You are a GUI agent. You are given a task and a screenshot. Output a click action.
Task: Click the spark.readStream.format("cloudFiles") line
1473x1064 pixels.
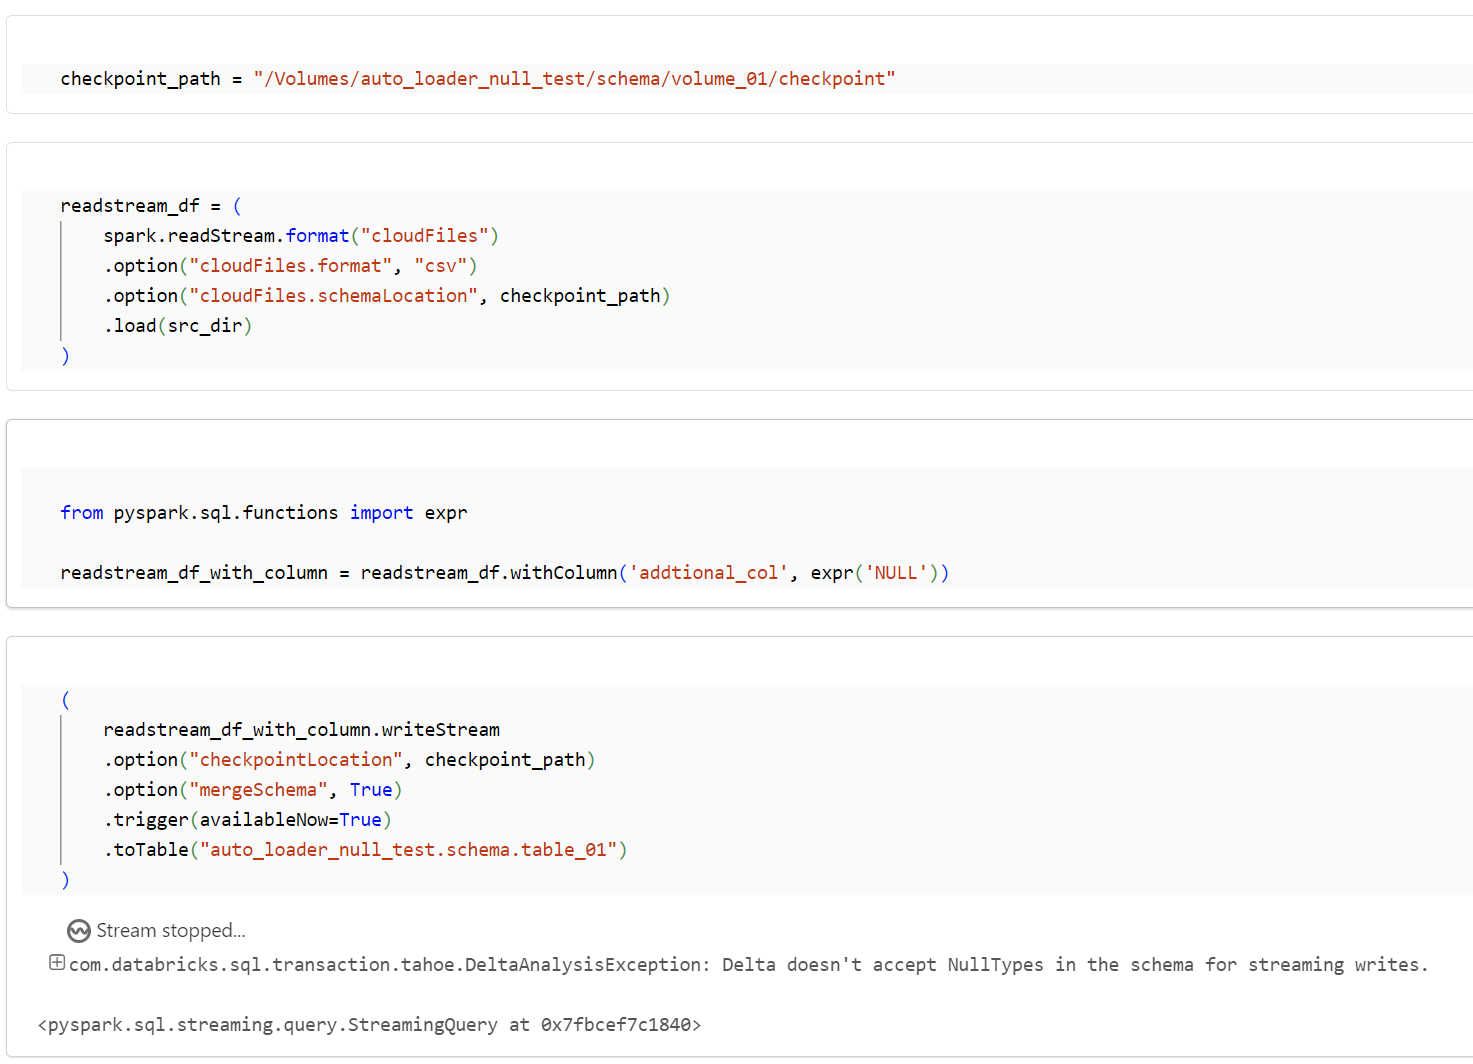pyautogui.click(x=301, y=236)
